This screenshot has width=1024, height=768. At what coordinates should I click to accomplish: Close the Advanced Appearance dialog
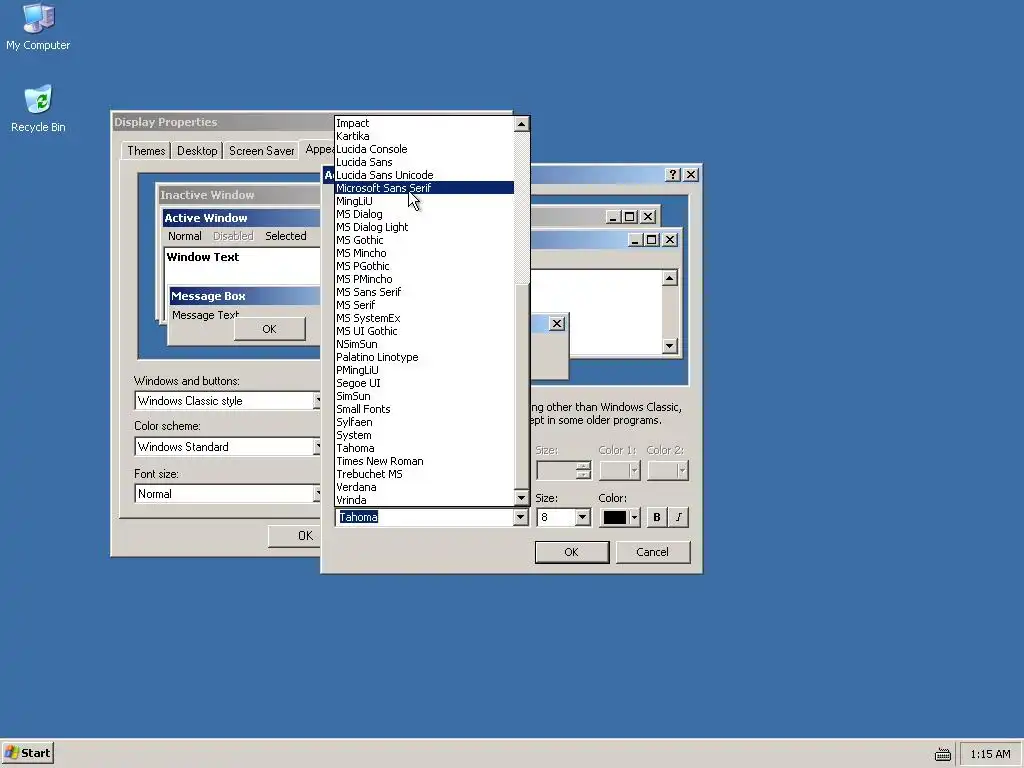point(691,174)
